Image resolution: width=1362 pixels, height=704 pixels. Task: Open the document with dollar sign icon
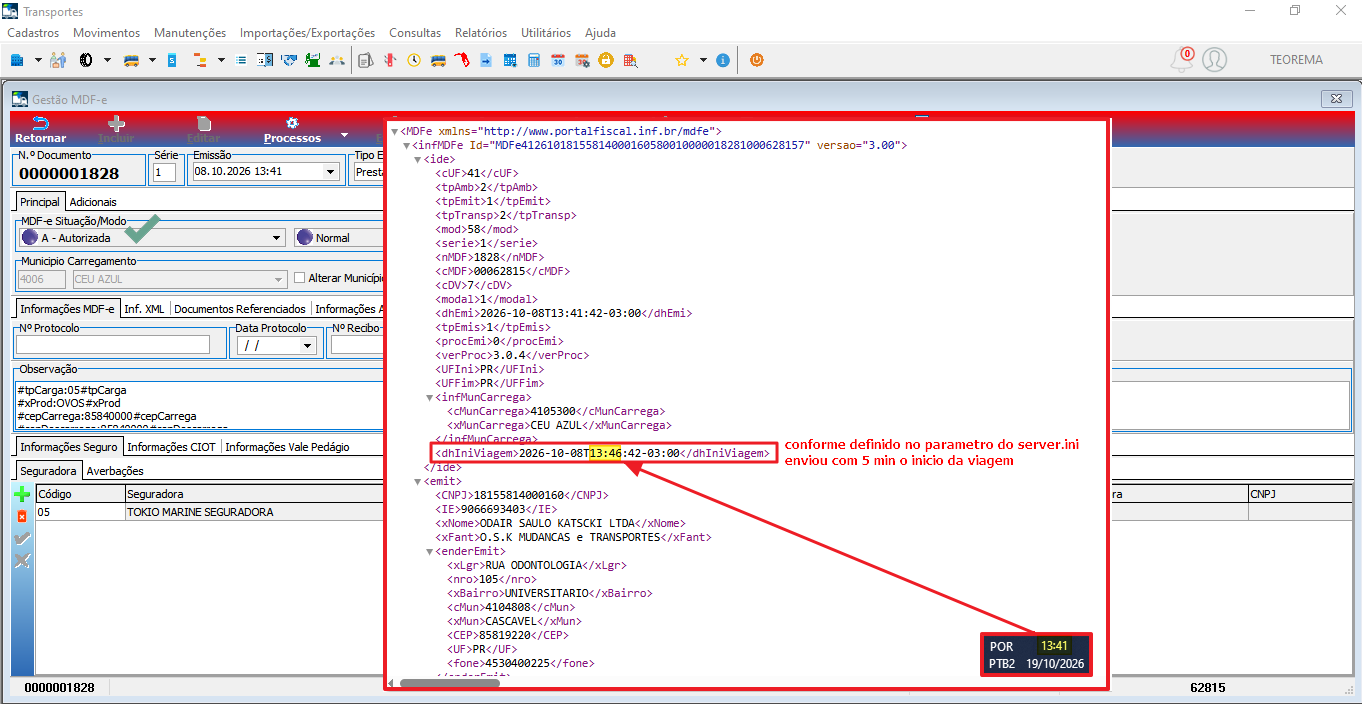[265, 60]
